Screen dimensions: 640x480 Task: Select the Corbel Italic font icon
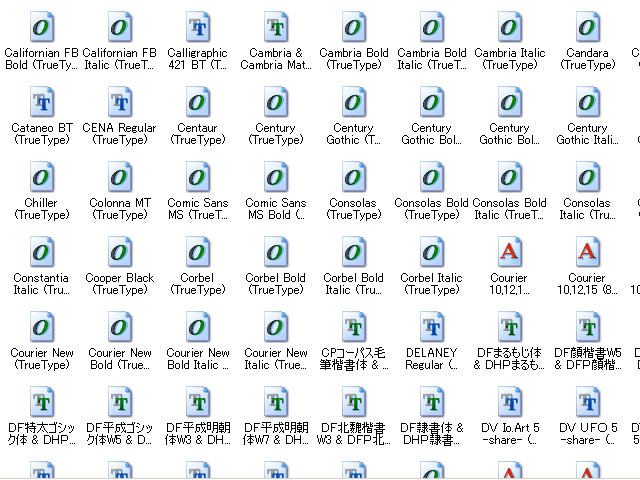click(431, 252)
